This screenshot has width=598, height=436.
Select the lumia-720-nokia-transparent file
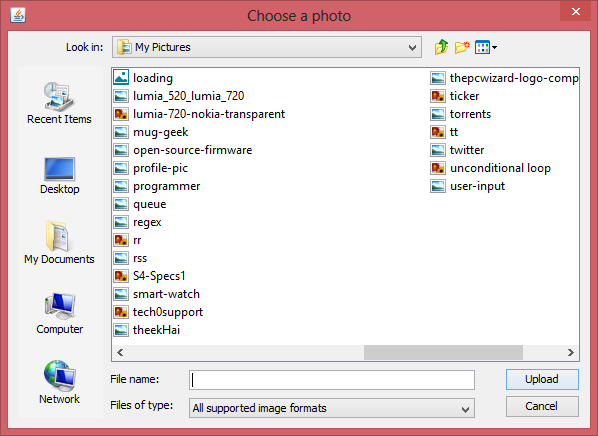[199, 114]
